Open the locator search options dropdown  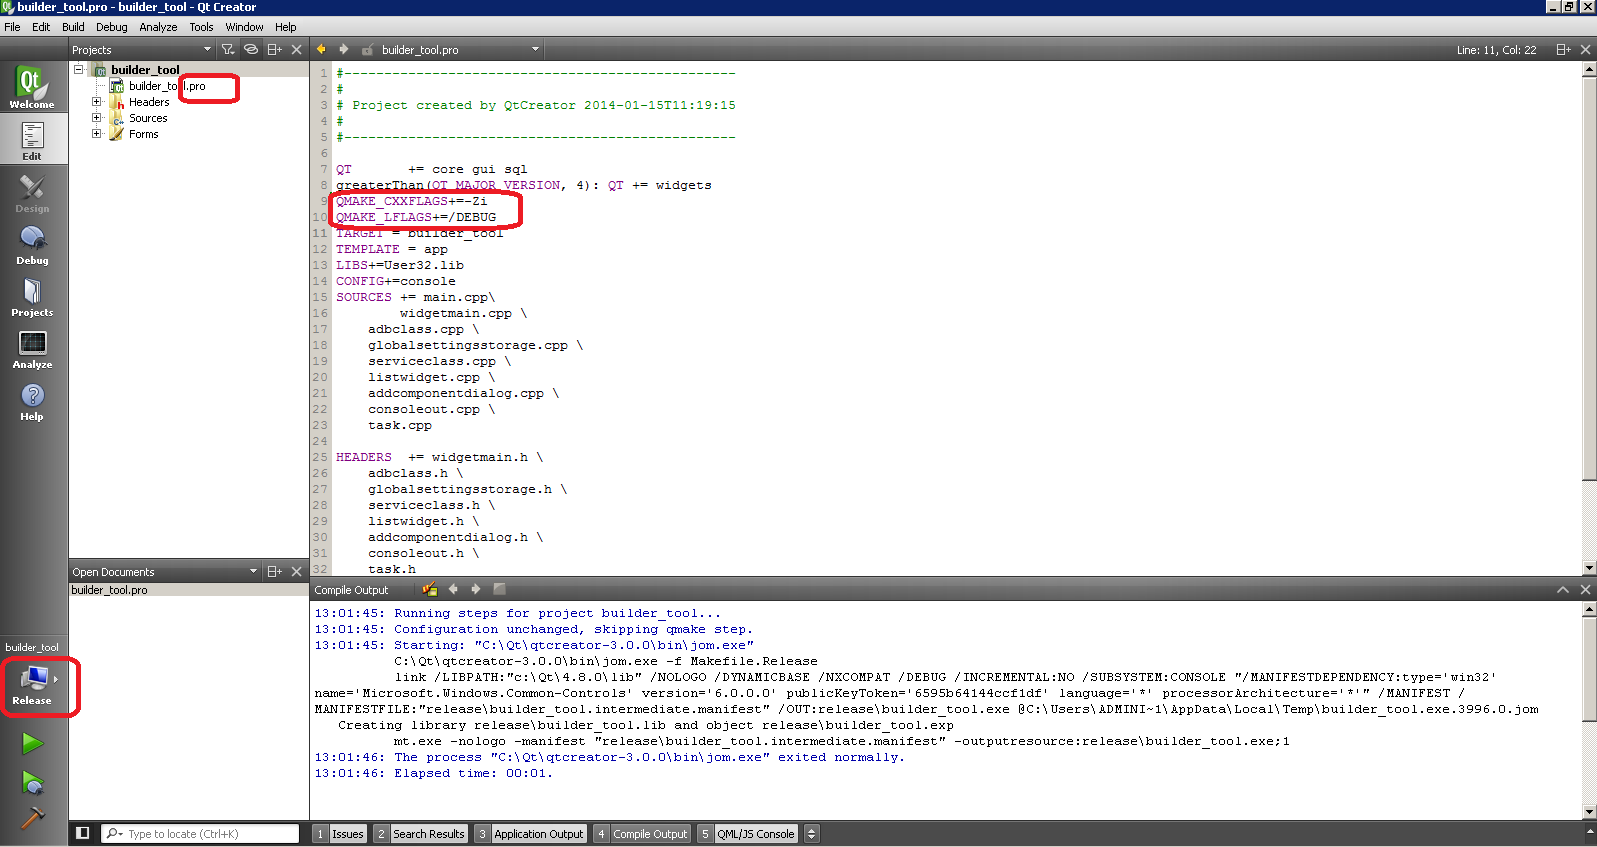pos(114,833)
